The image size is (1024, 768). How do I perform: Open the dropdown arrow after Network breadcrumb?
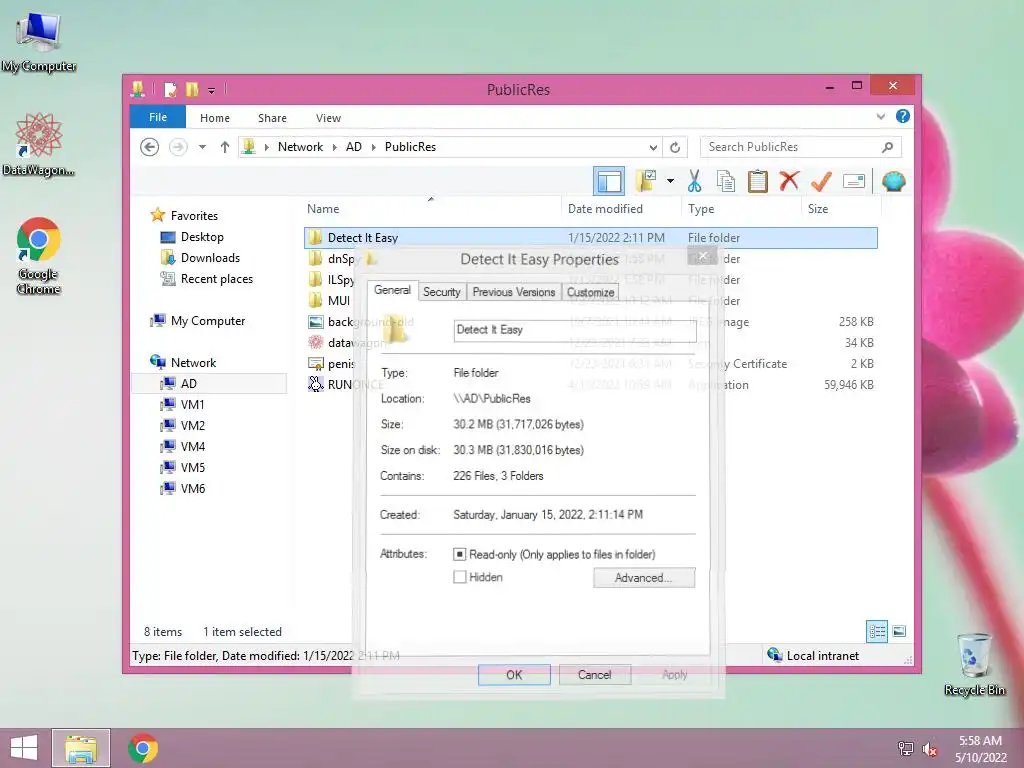tap(334, 147)
